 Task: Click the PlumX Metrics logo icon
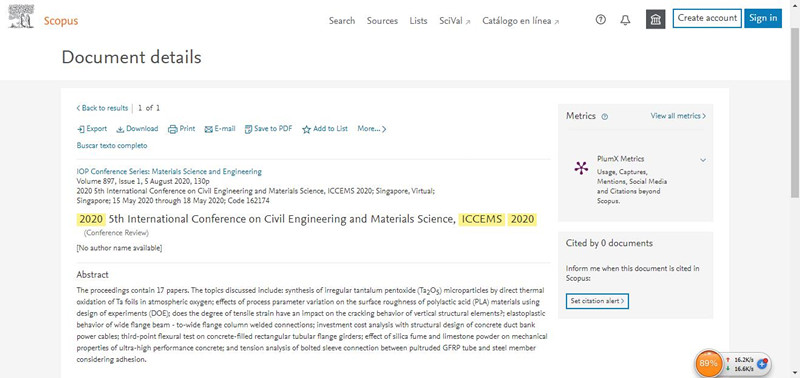click(581, 168)
